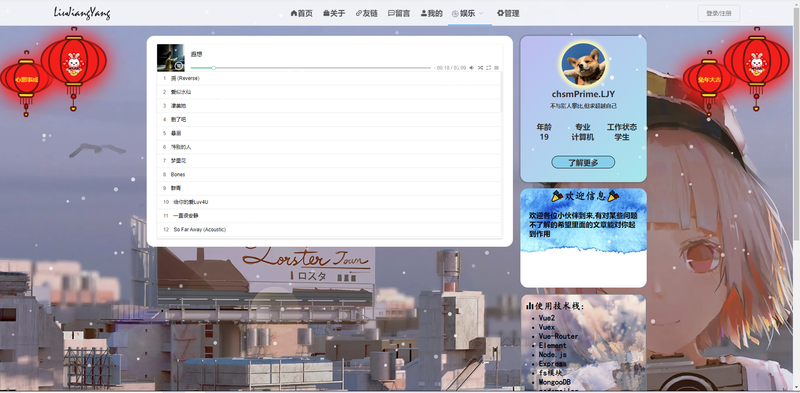
Task: Seek on the green music progress bar
Action: click(311, 68)
